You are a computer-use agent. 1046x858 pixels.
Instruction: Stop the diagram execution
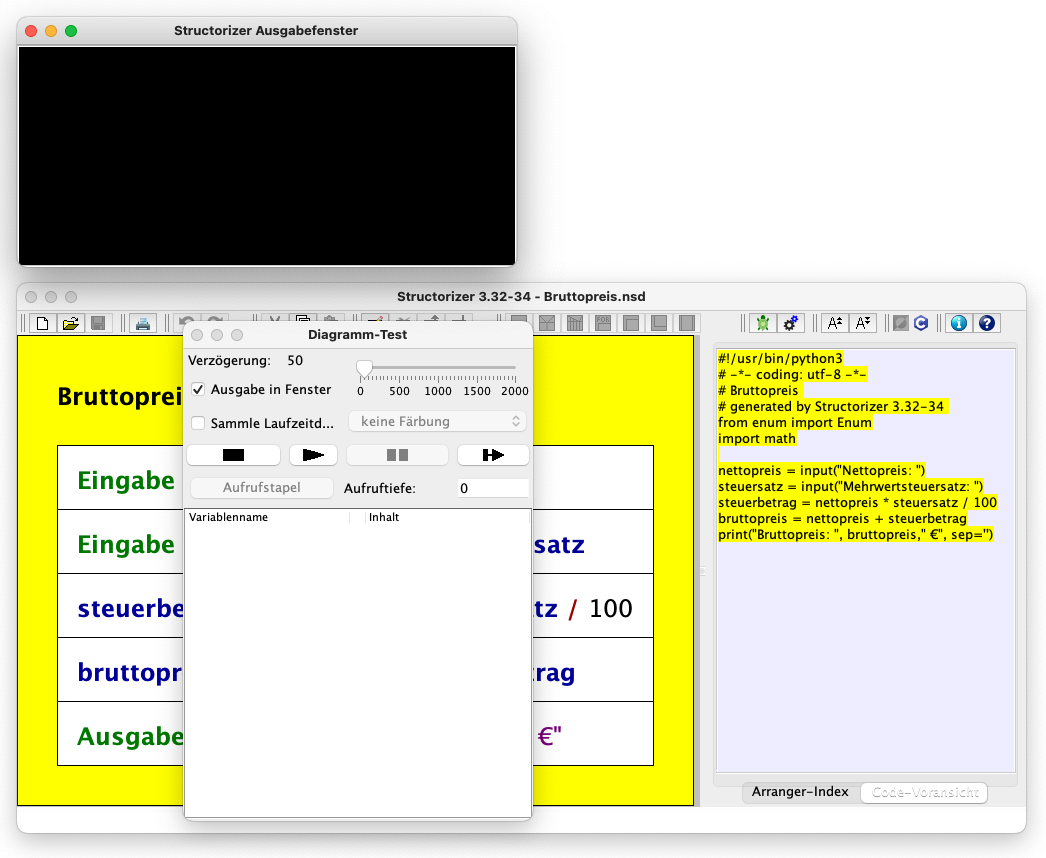point(233,455)
